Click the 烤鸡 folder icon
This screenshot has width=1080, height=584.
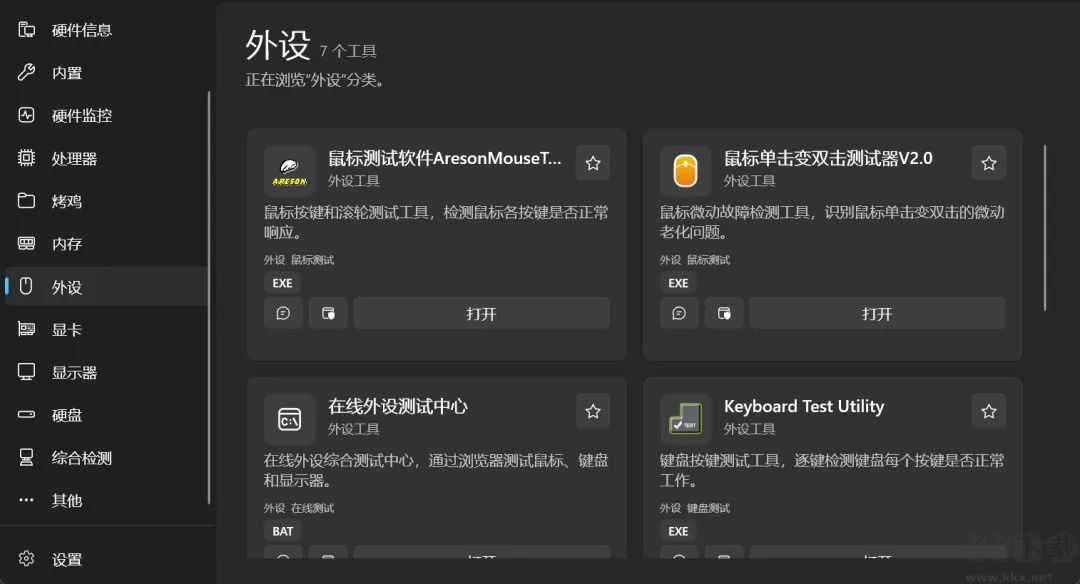coord(26,200)
